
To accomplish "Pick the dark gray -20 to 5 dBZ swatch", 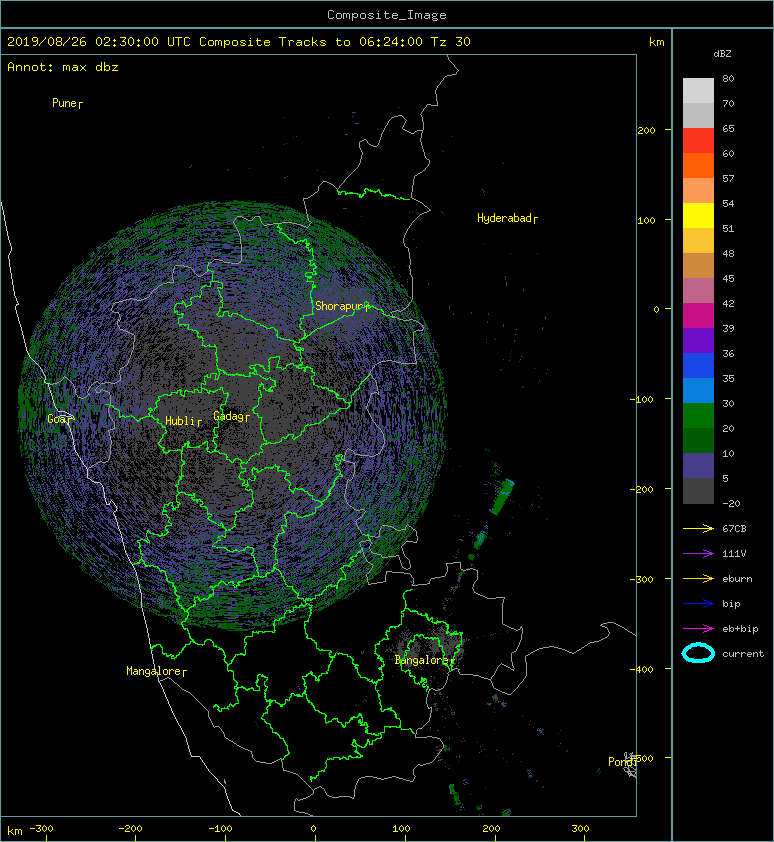I will pyautogui.click(x=698, y=491).
